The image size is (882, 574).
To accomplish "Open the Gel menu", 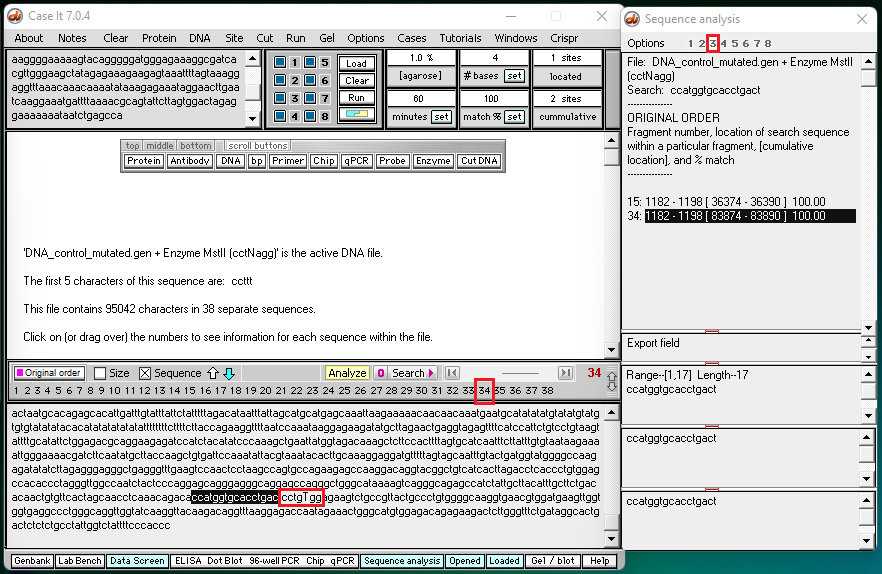I will [x=327, y=38].
